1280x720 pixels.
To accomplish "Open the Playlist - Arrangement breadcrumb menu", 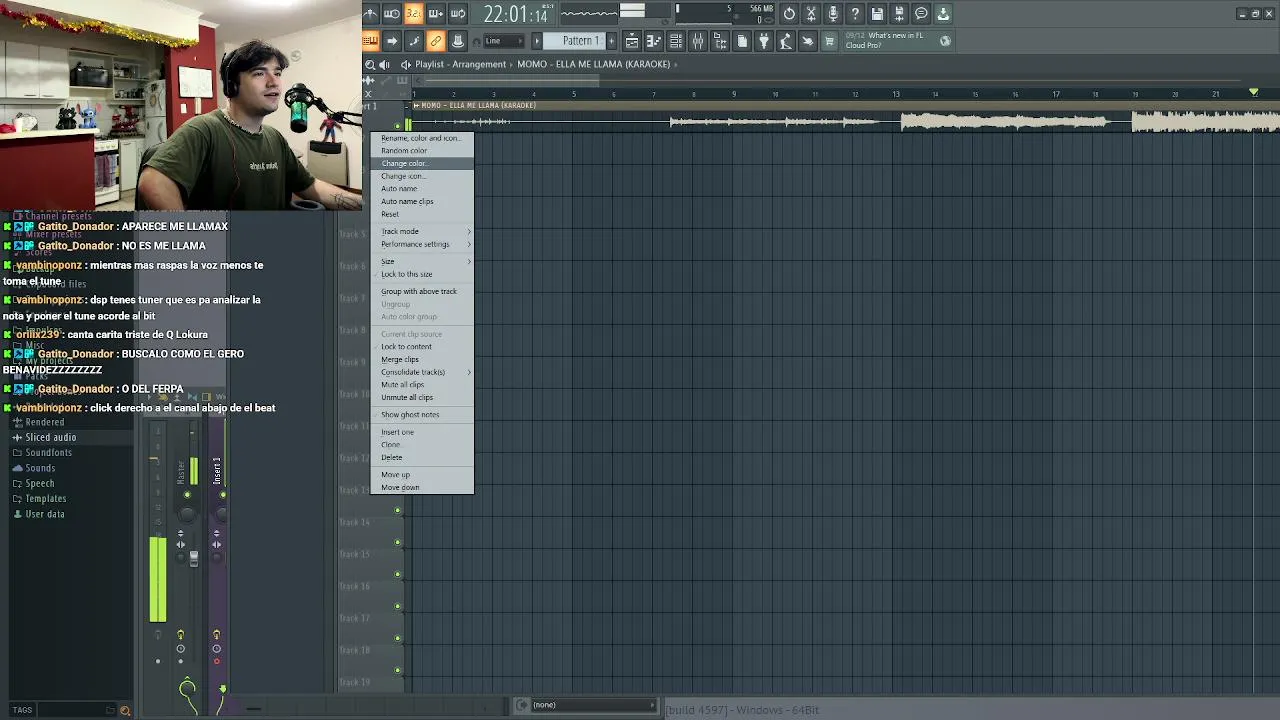I will click(x=460, y=64).
